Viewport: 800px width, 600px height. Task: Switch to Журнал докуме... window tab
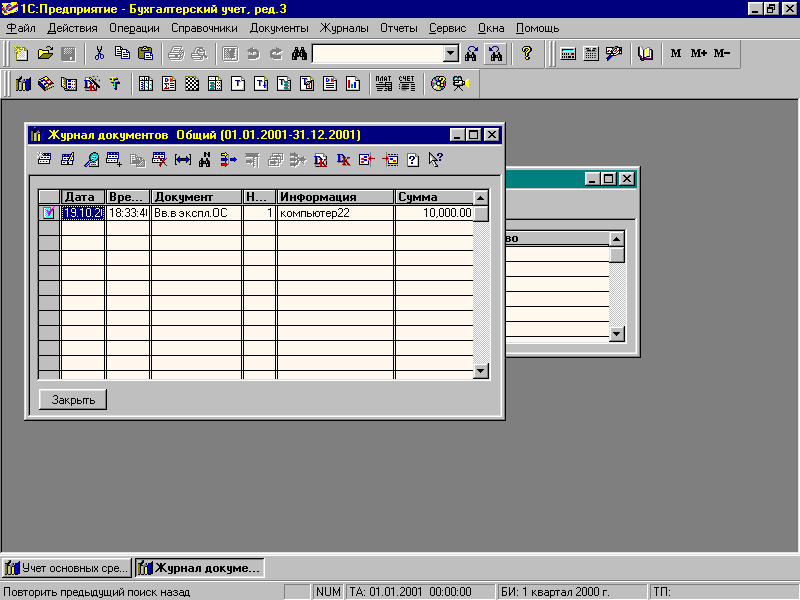point(199,568)
